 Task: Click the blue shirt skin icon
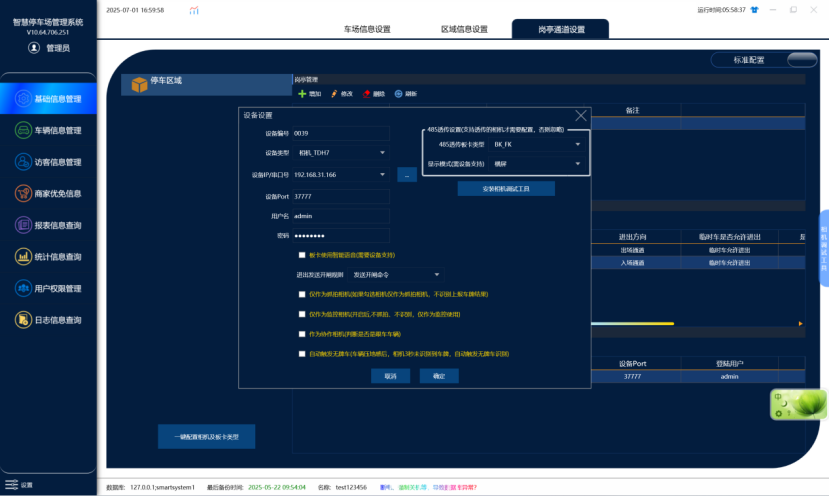coord(754,10)
